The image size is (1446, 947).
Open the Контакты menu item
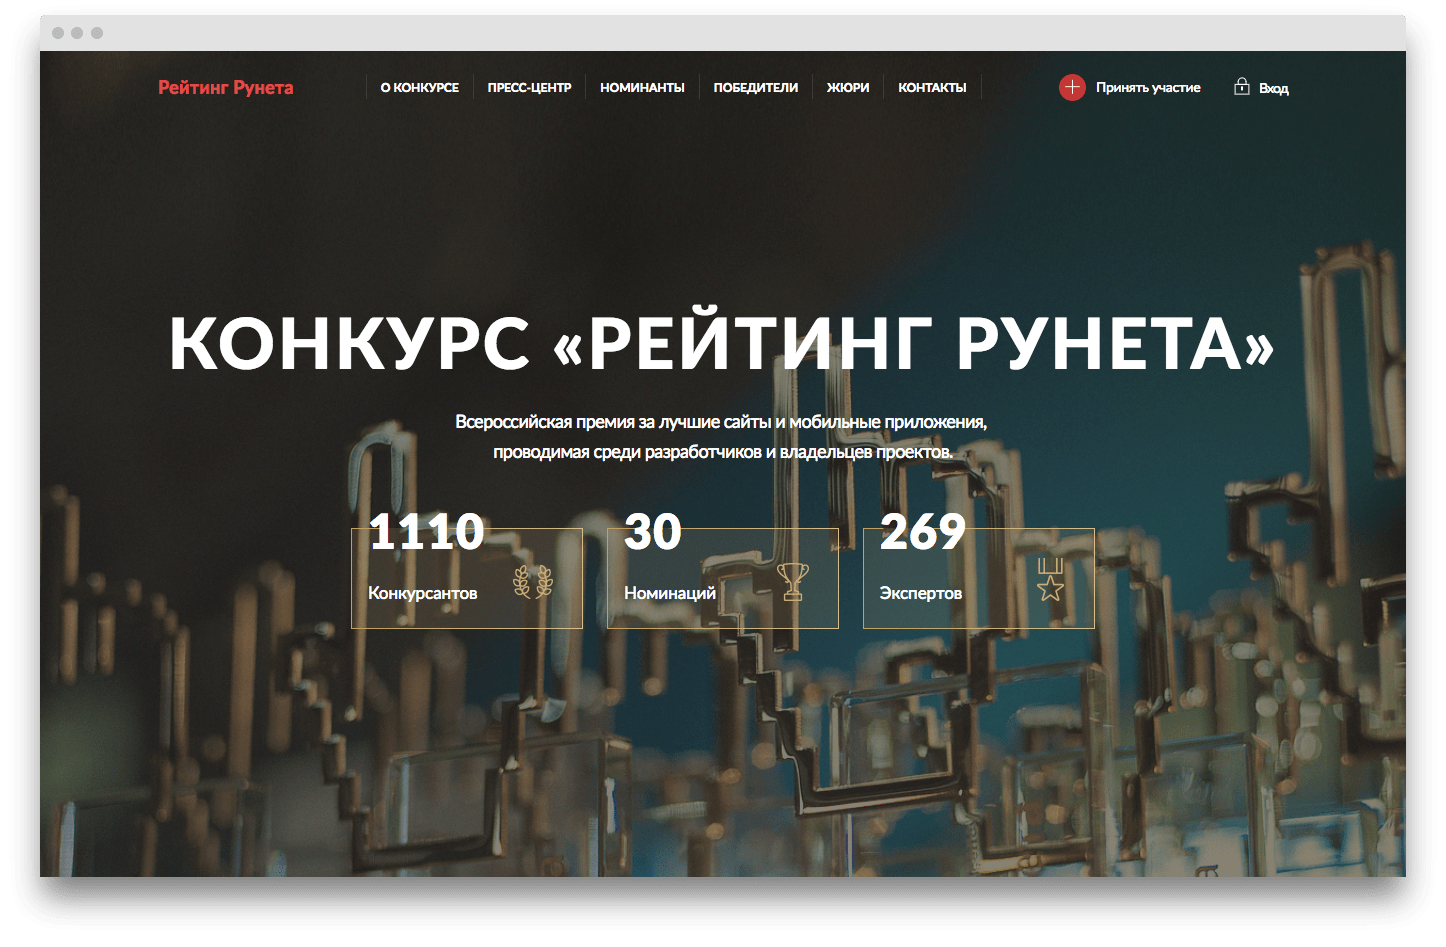932,88
